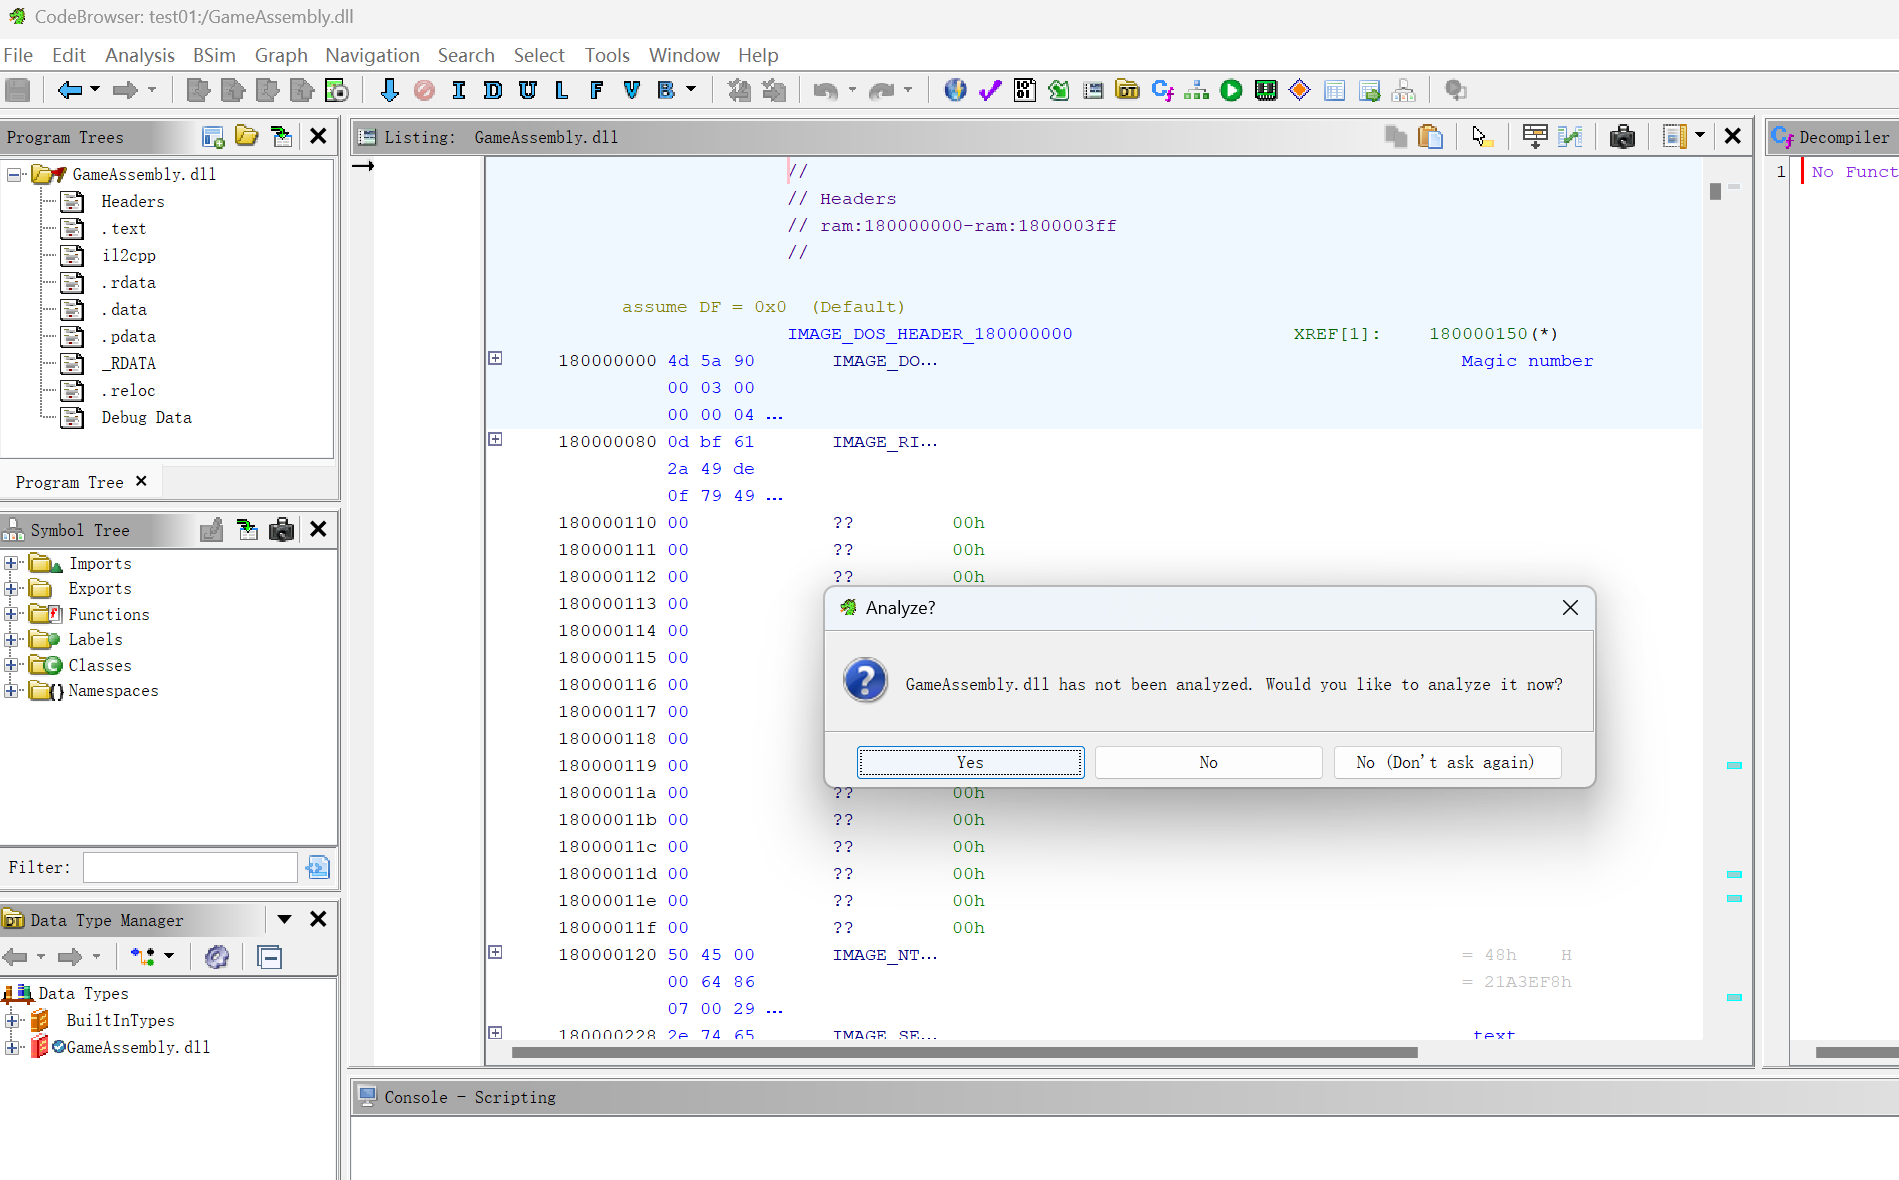
Task: Open the Decompiler toolbar icon
Action: point(1162,90)
